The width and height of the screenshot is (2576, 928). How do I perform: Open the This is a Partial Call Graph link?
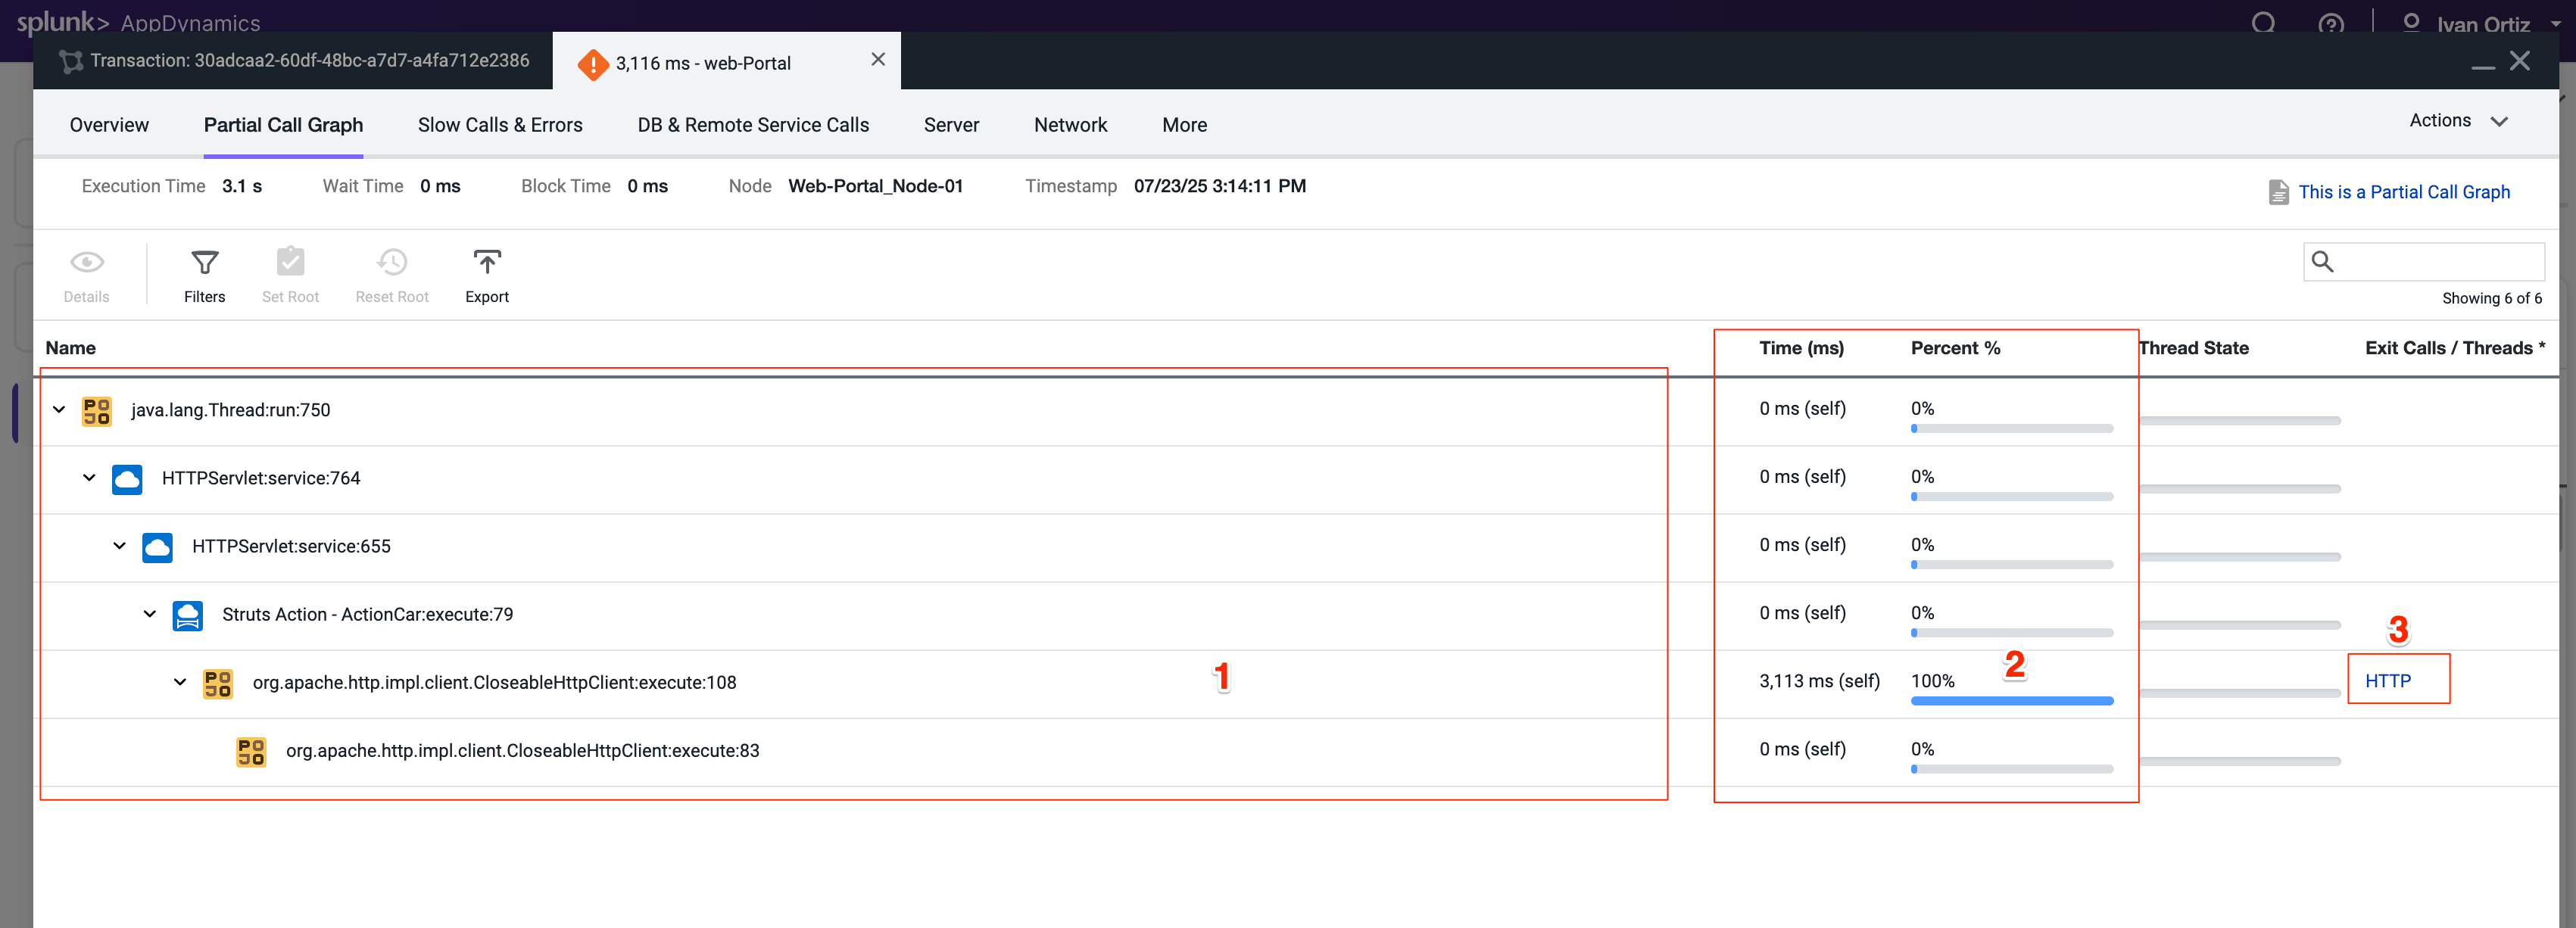[2404, 192]
